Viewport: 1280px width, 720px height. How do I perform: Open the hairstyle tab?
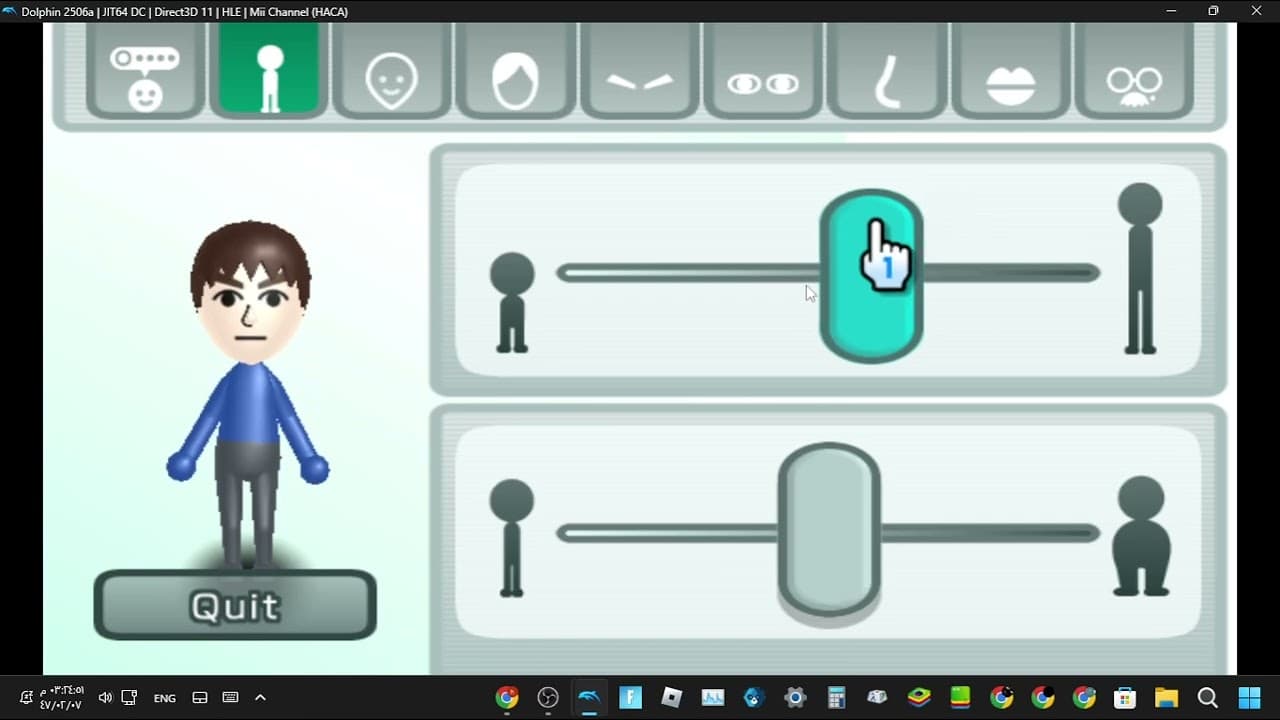point(515,71)
